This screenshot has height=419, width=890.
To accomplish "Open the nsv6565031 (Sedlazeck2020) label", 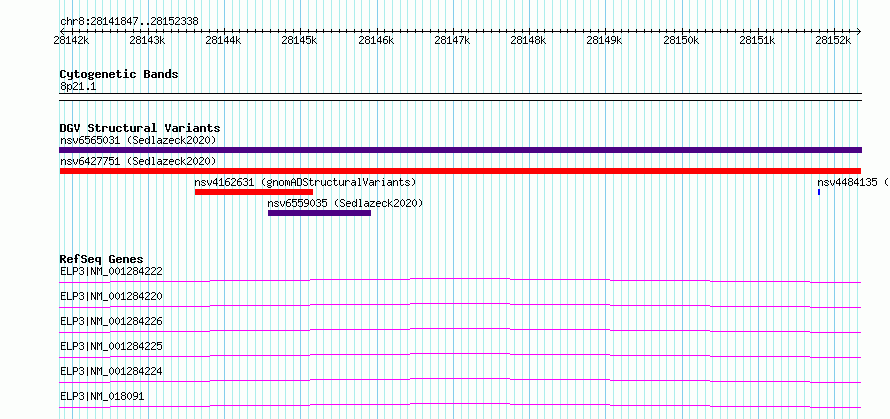I will [138, 140].
